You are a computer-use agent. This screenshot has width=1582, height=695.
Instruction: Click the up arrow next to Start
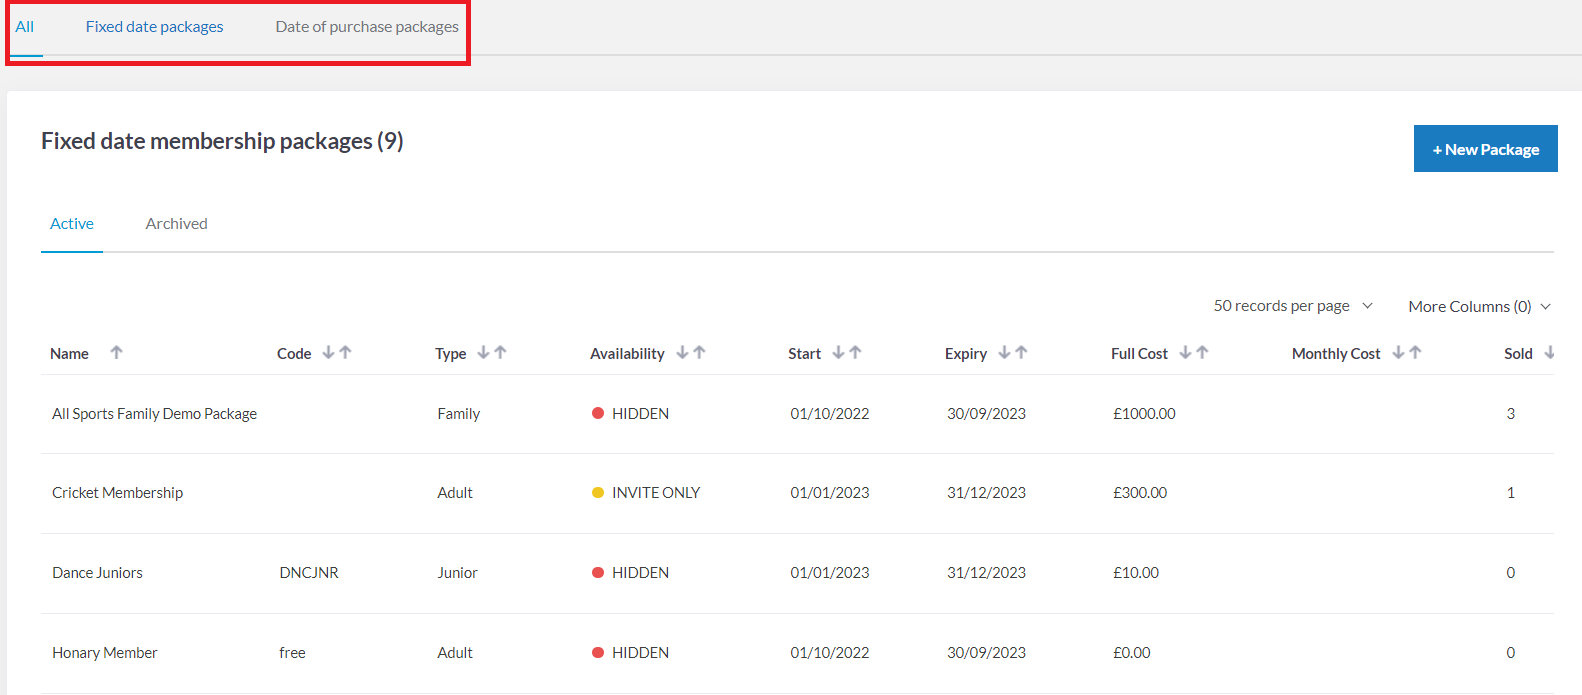856,352
